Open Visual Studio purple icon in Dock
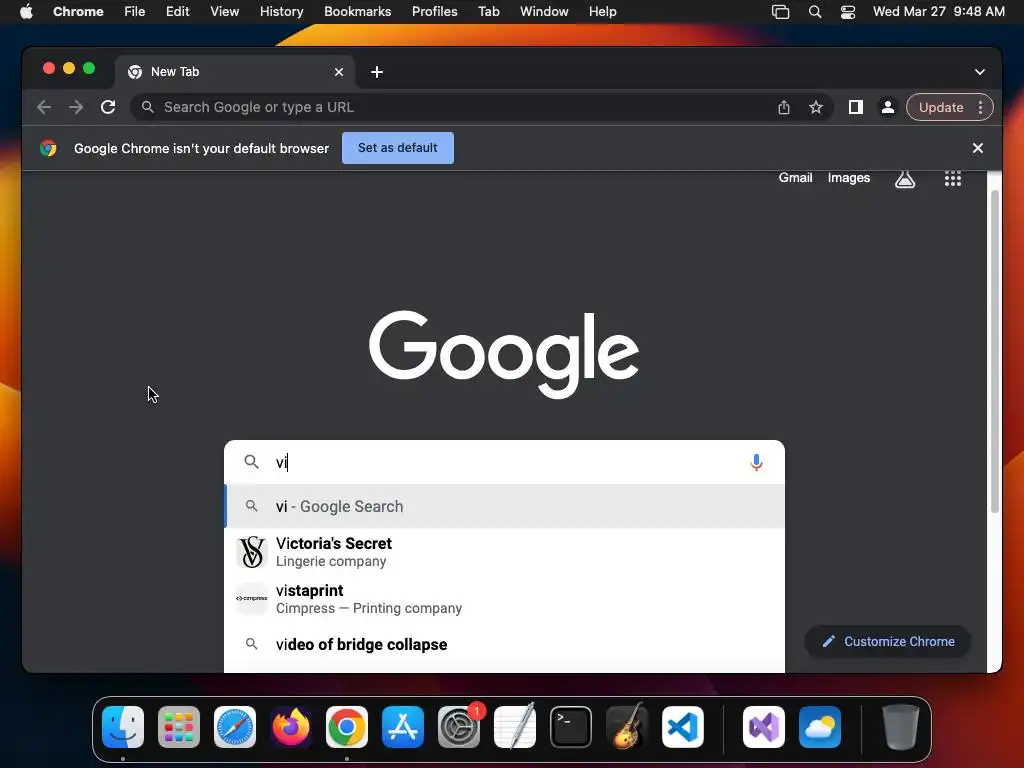This screenshot has height=768, width=1024. [x=764, y=726]
